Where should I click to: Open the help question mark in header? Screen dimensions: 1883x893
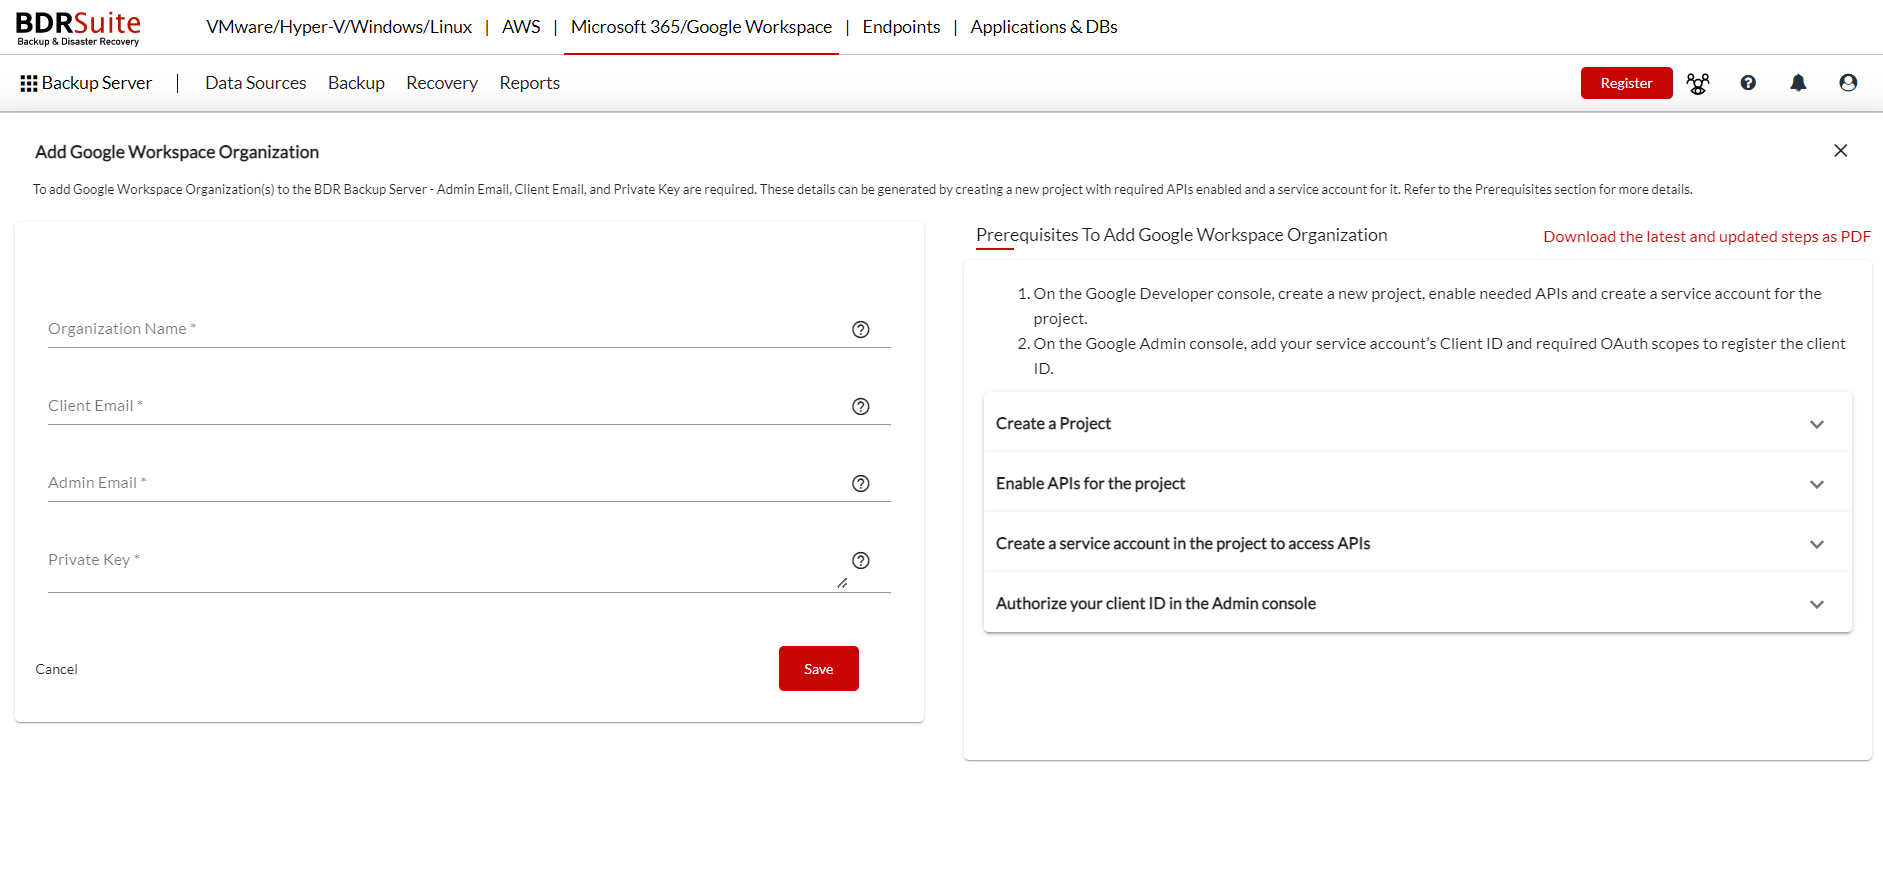[x=1748, y=83]
